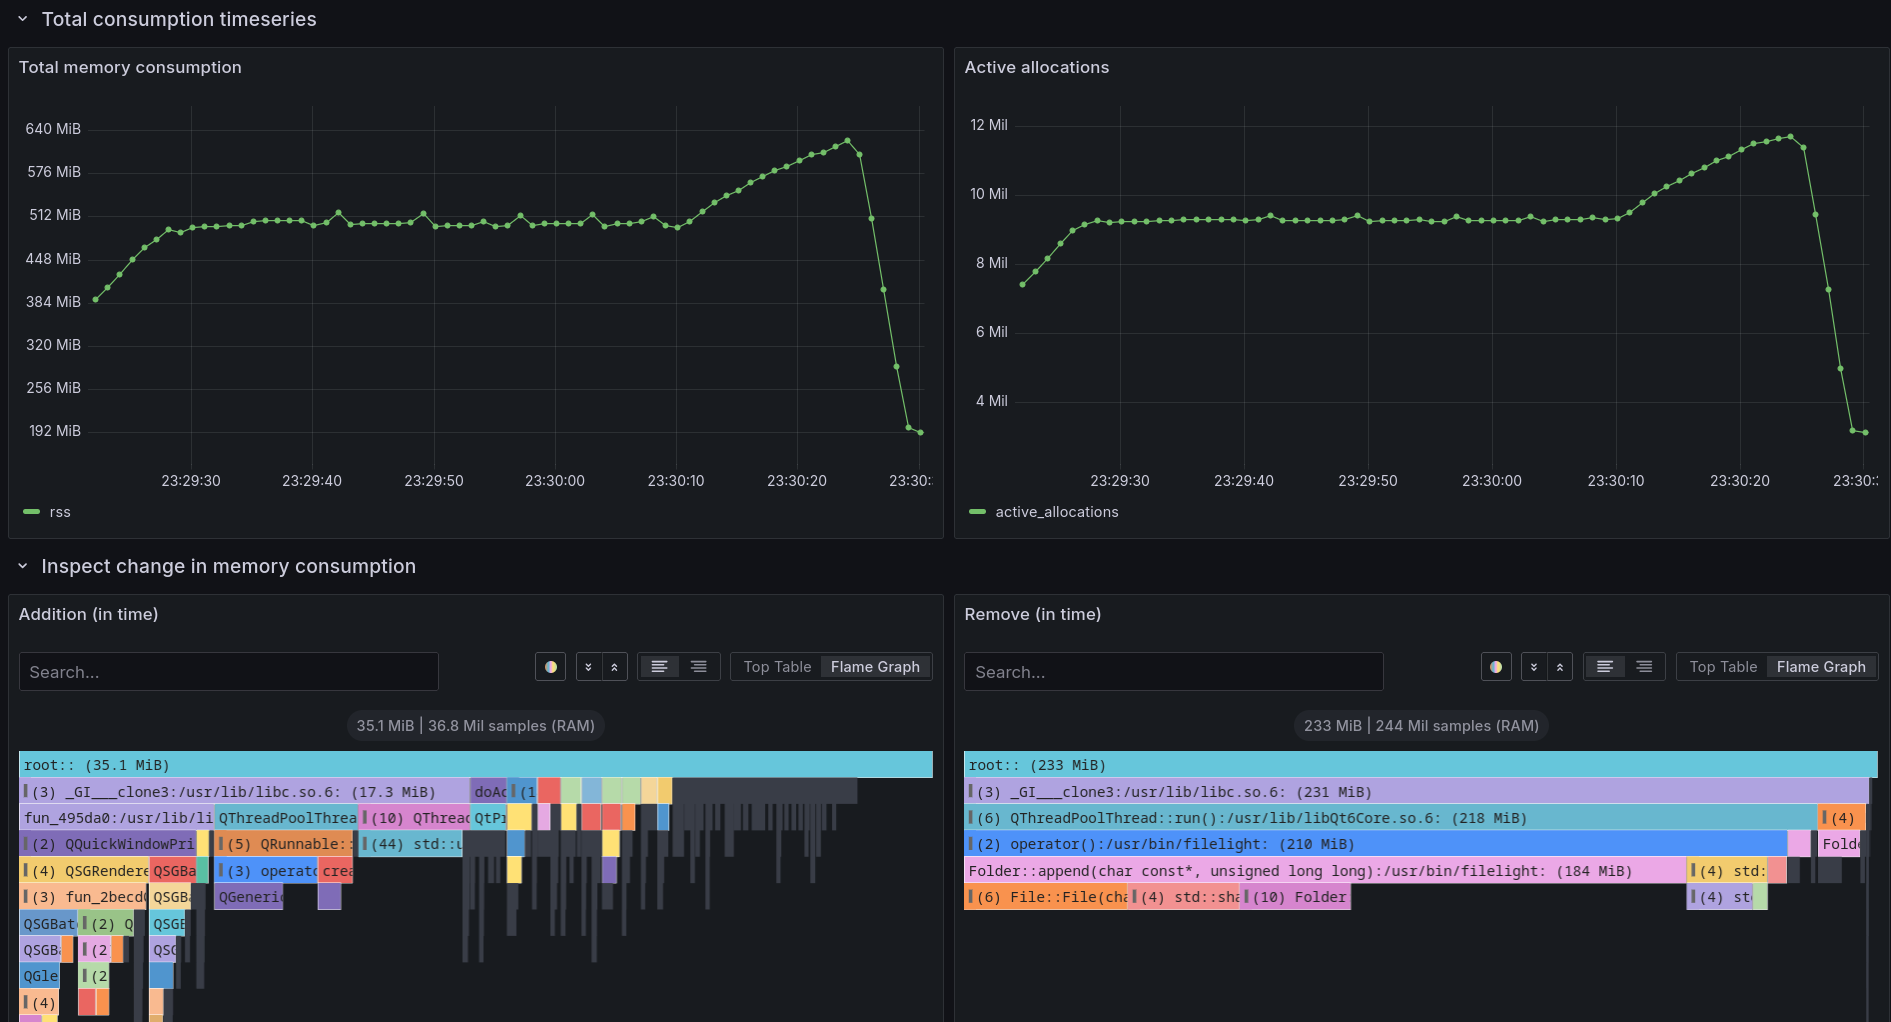Select the Flame Graph tab in Addition panel

coord(875,666)
